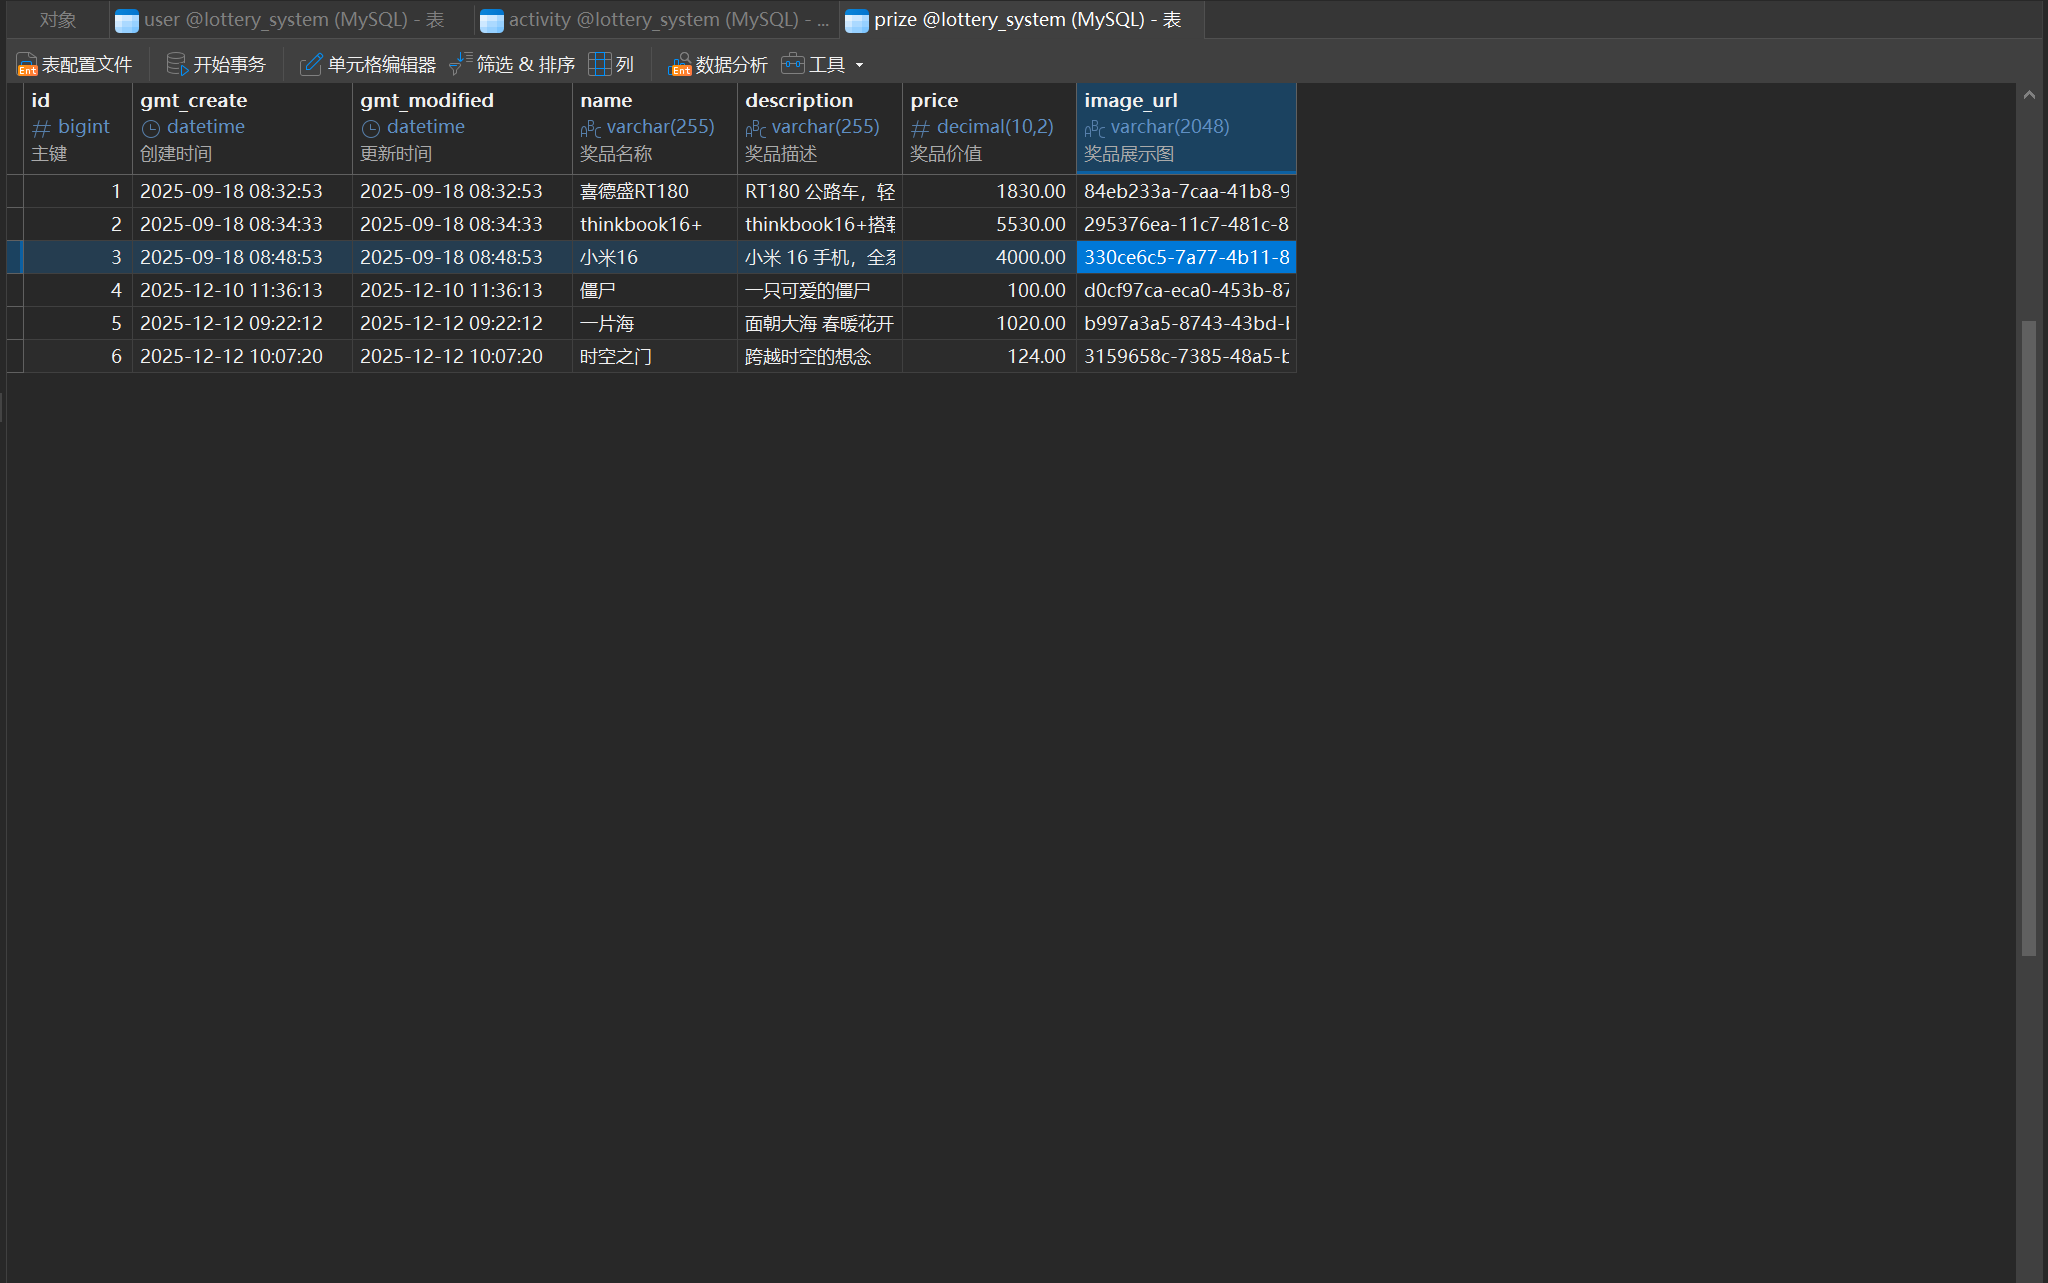Select the description column header
This screenshot has width=2048, height=1283.
(x=819, y=127)
